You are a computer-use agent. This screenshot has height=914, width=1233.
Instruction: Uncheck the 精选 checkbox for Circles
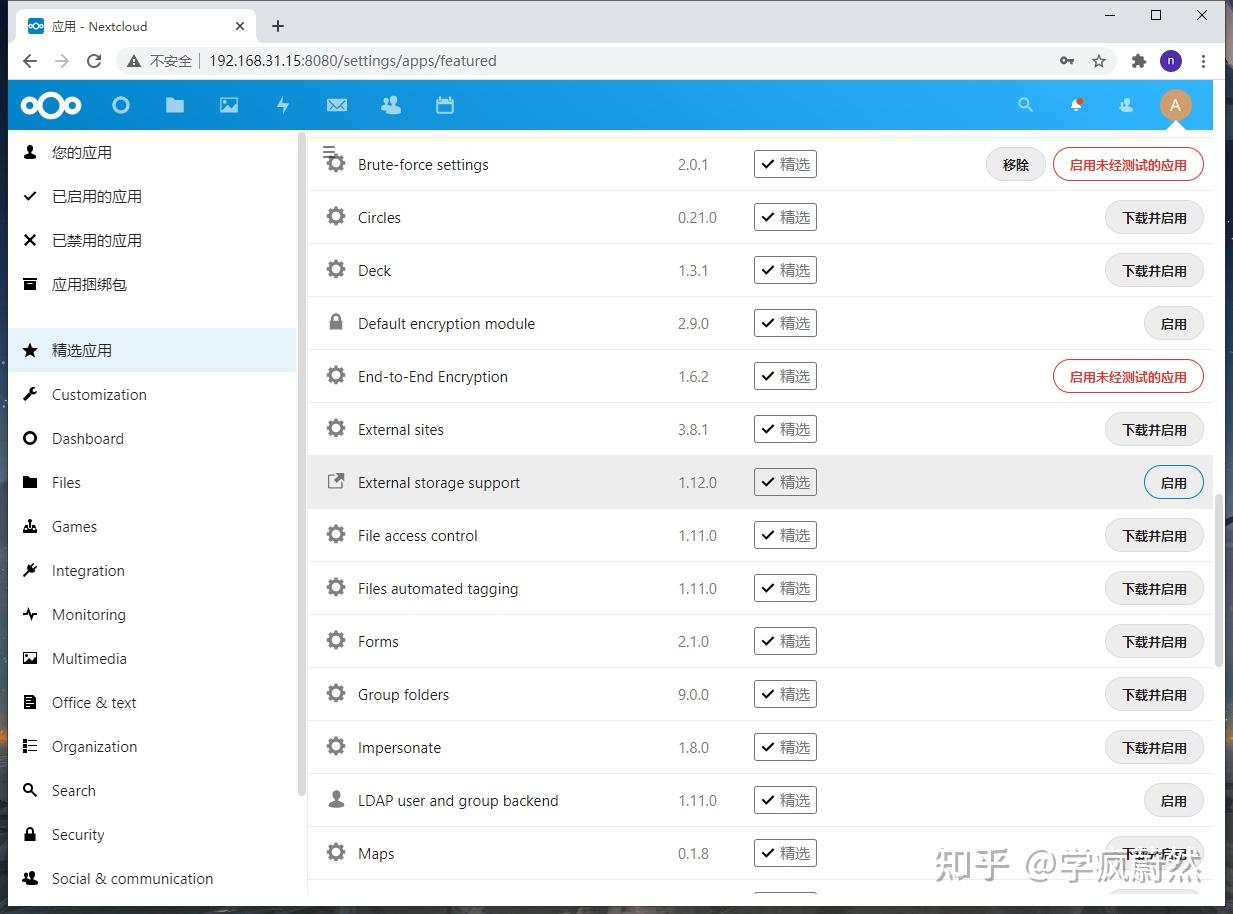[785, 217]
